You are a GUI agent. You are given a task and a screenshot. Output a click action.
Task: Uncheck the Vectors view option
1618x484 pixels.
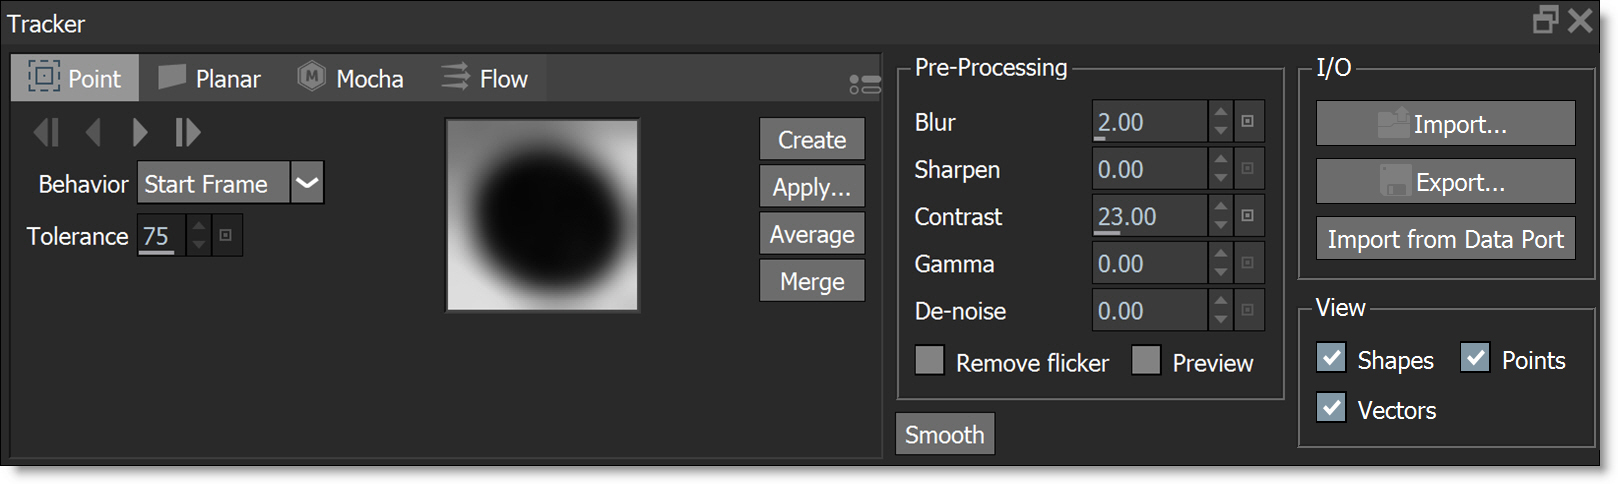pos(1331,408)
